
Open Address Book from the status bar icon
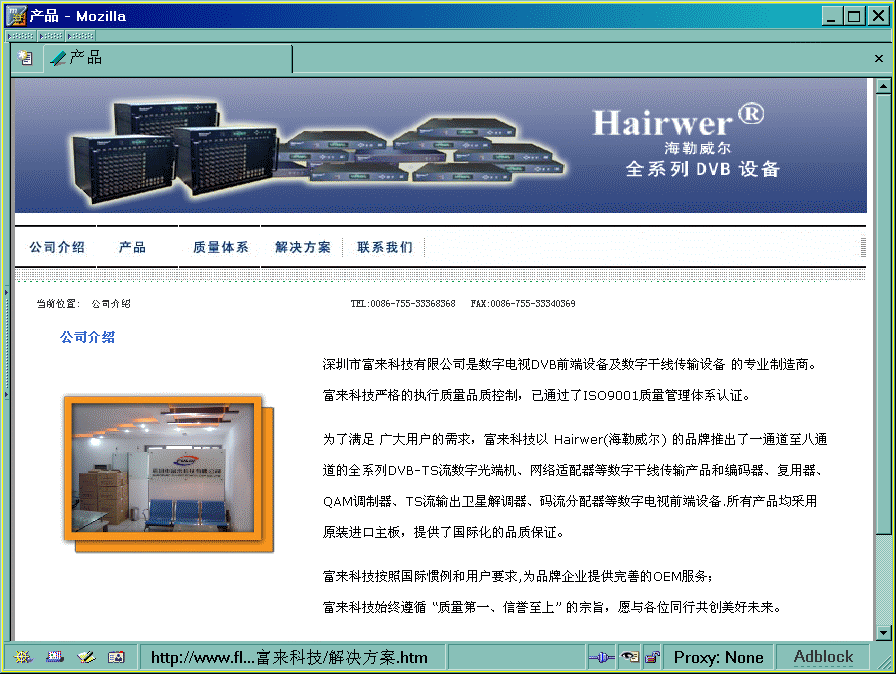(x=117, y=657)
